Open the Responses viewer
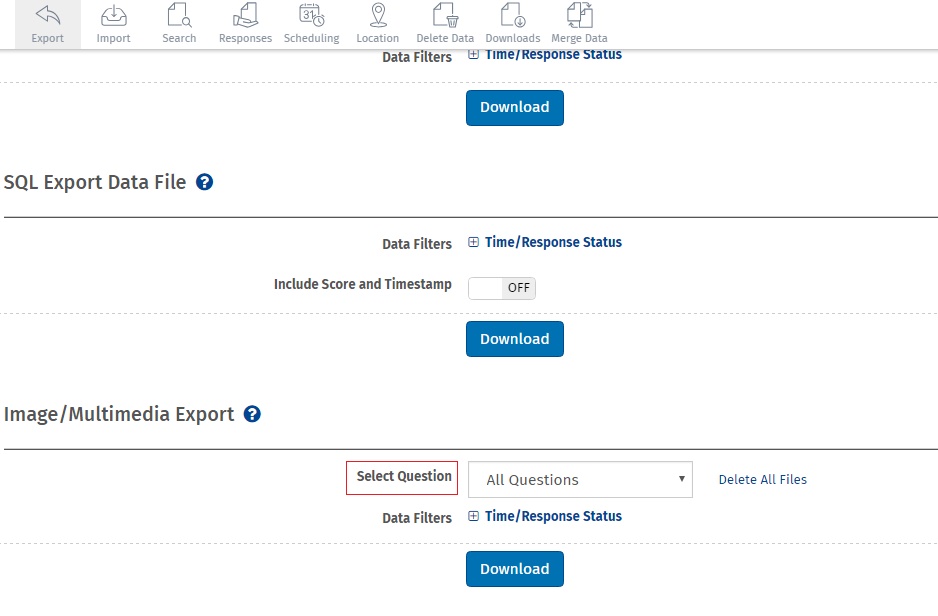The image size is (938, 616). pos(245,24)
